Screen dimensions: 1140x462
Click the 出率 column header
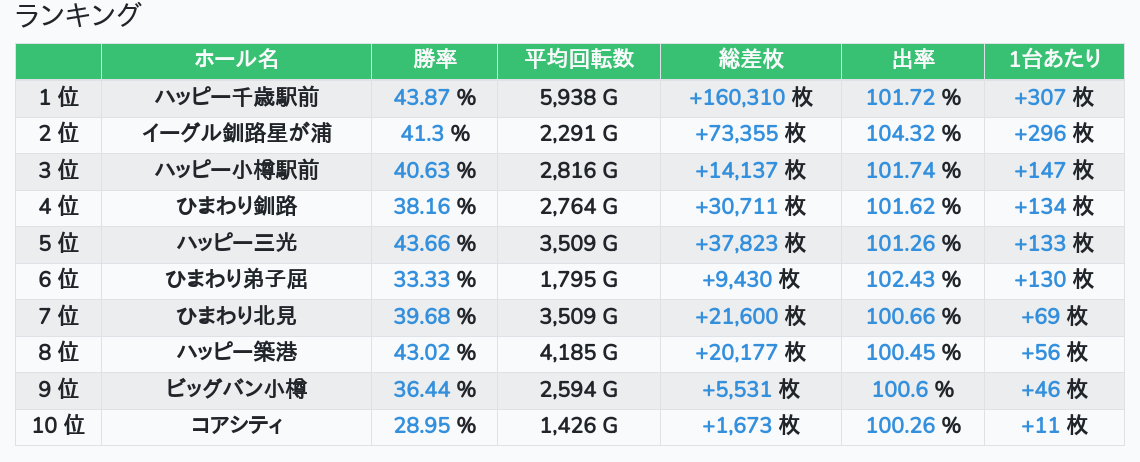coord(912,60)
